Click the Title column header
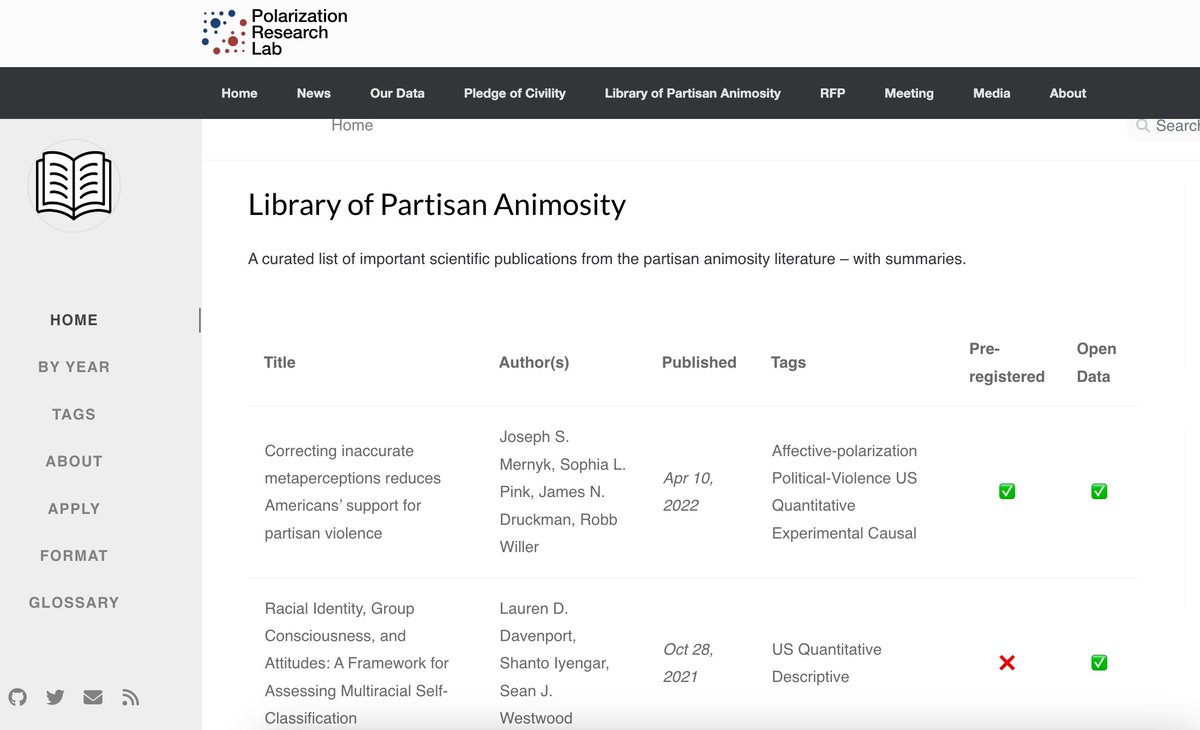 point(279,362)
